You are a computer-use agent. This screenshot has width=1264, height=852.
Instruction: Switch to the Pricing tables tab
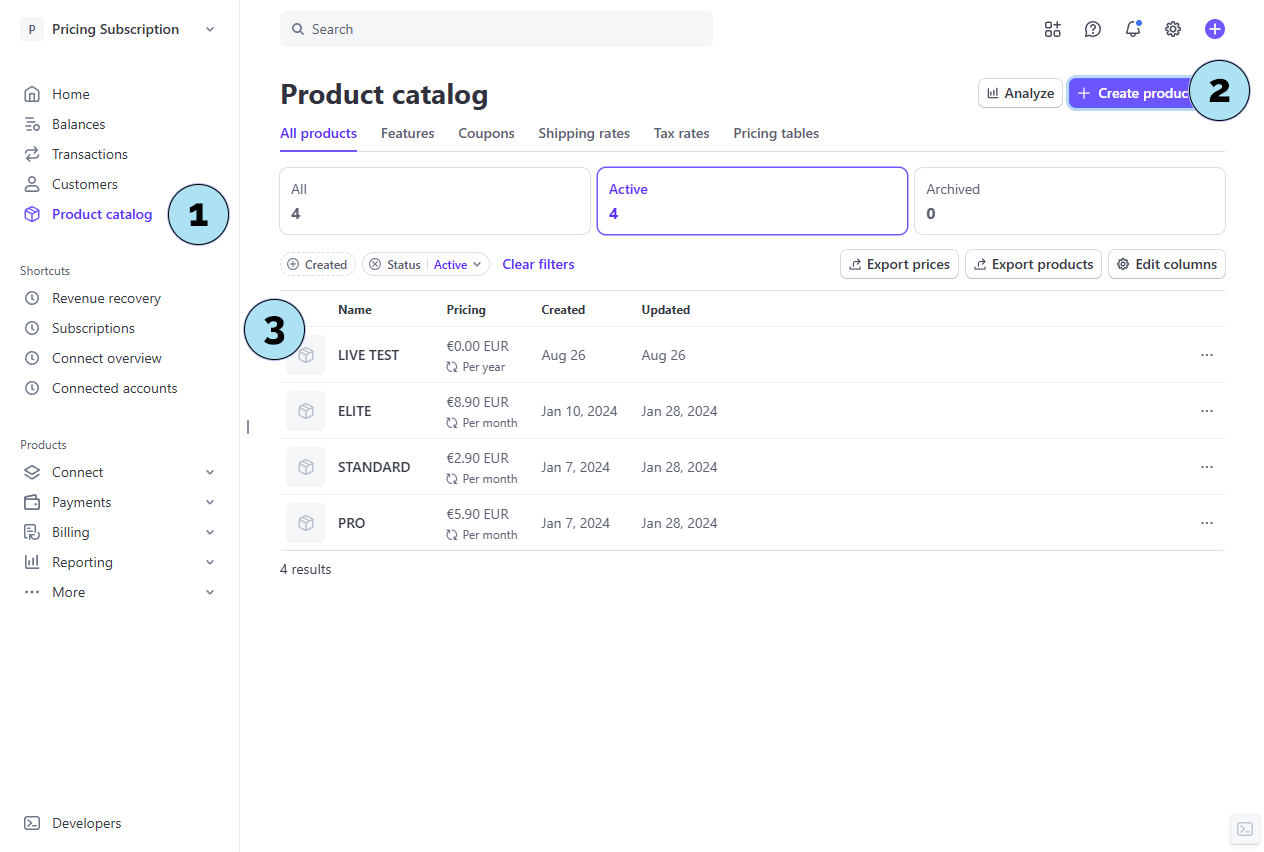click(775, 133)
